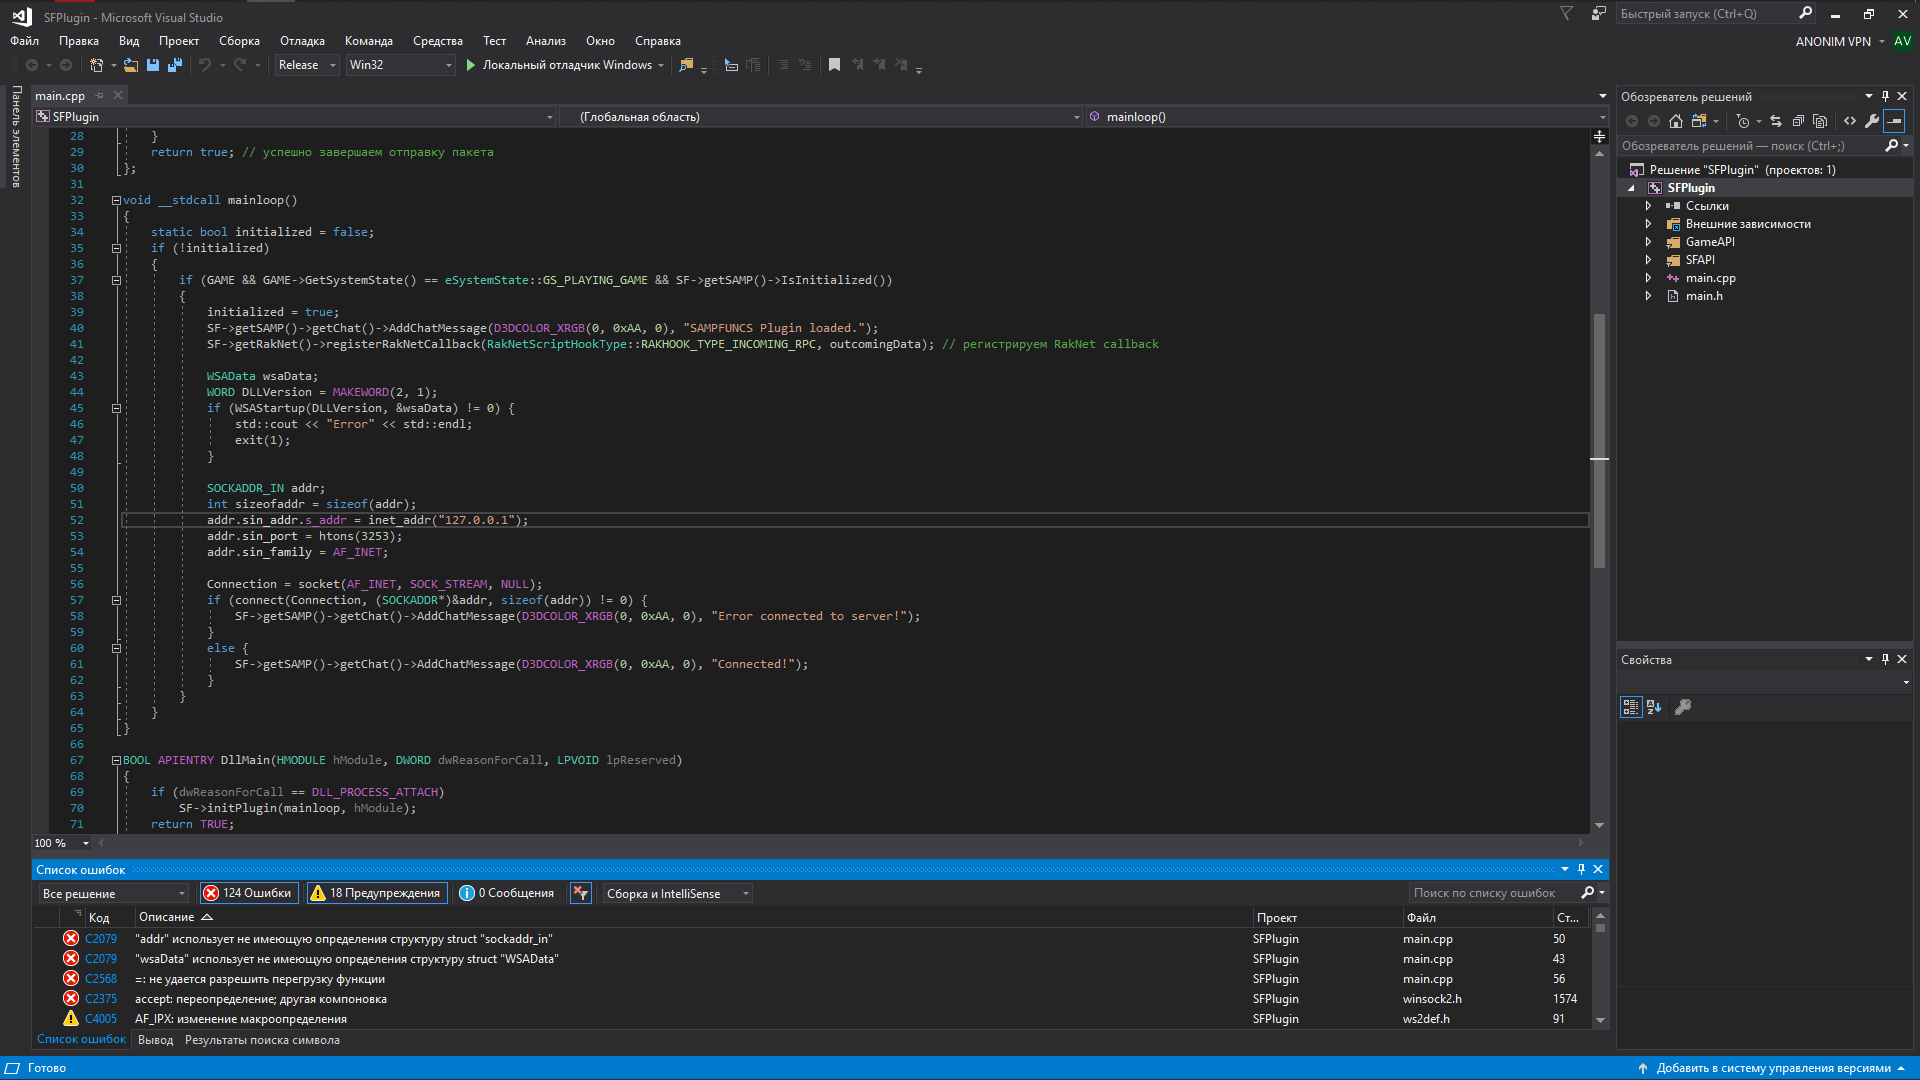
Task: Click the Find in Files toolbar icon
Action: (686, 65)
